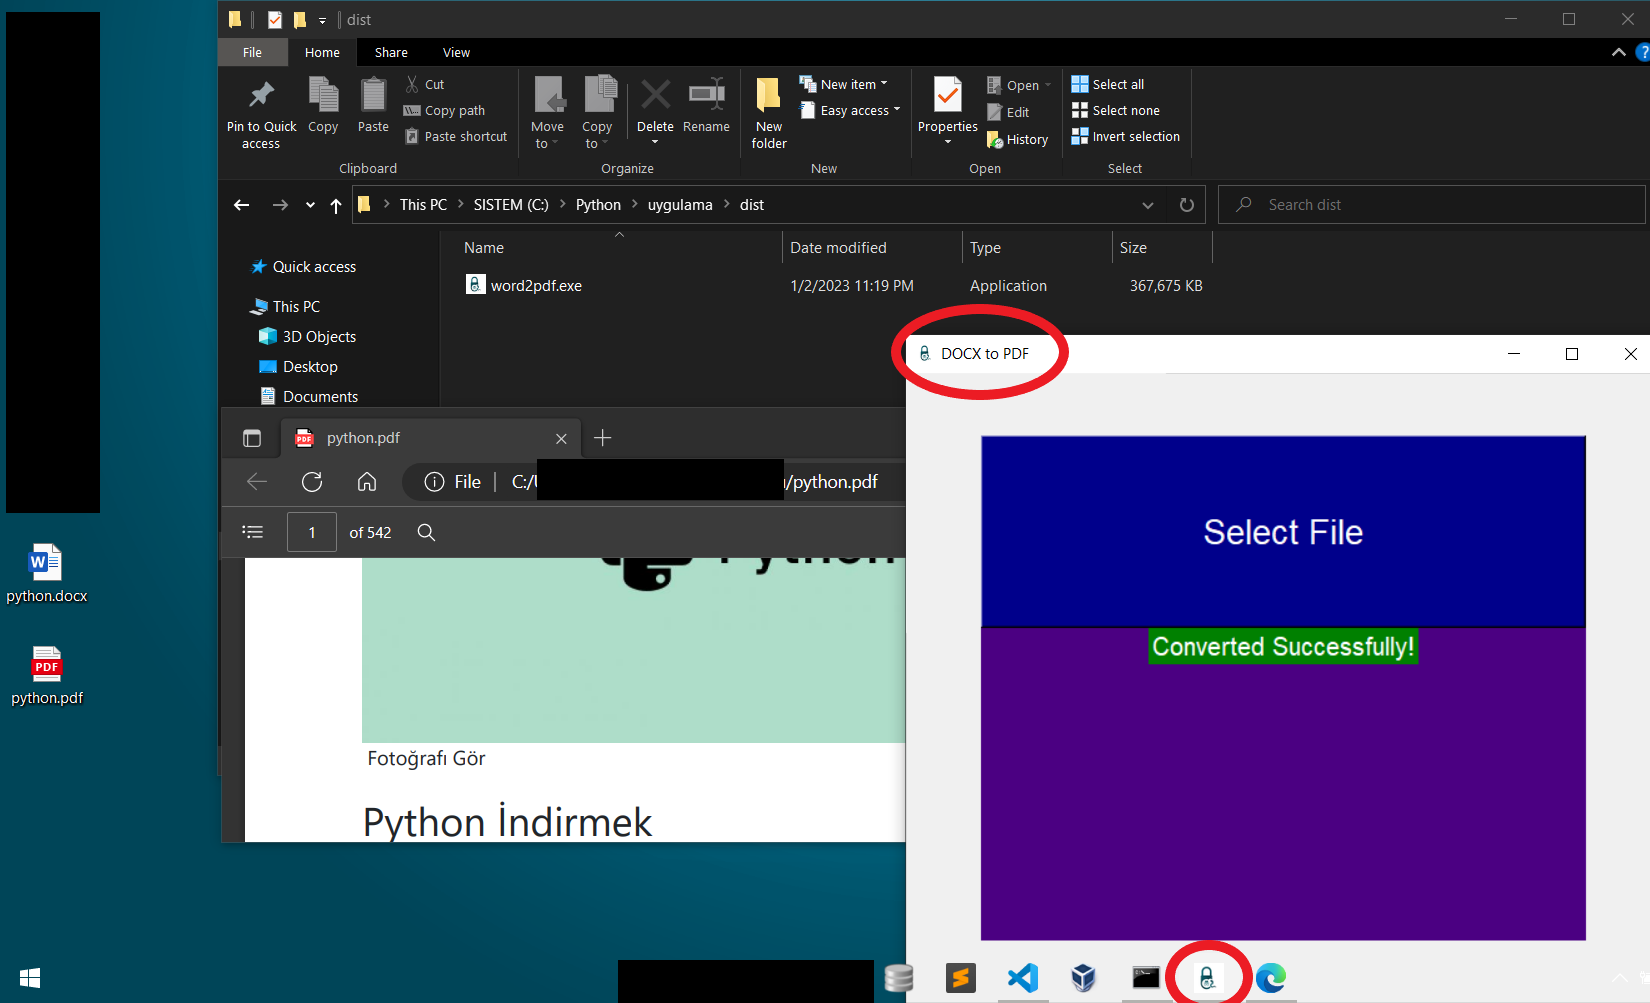Viewport: 1650px width, 1003px height.
Task: Click the Properties icon in the ribbon
Action: [947, 97]
